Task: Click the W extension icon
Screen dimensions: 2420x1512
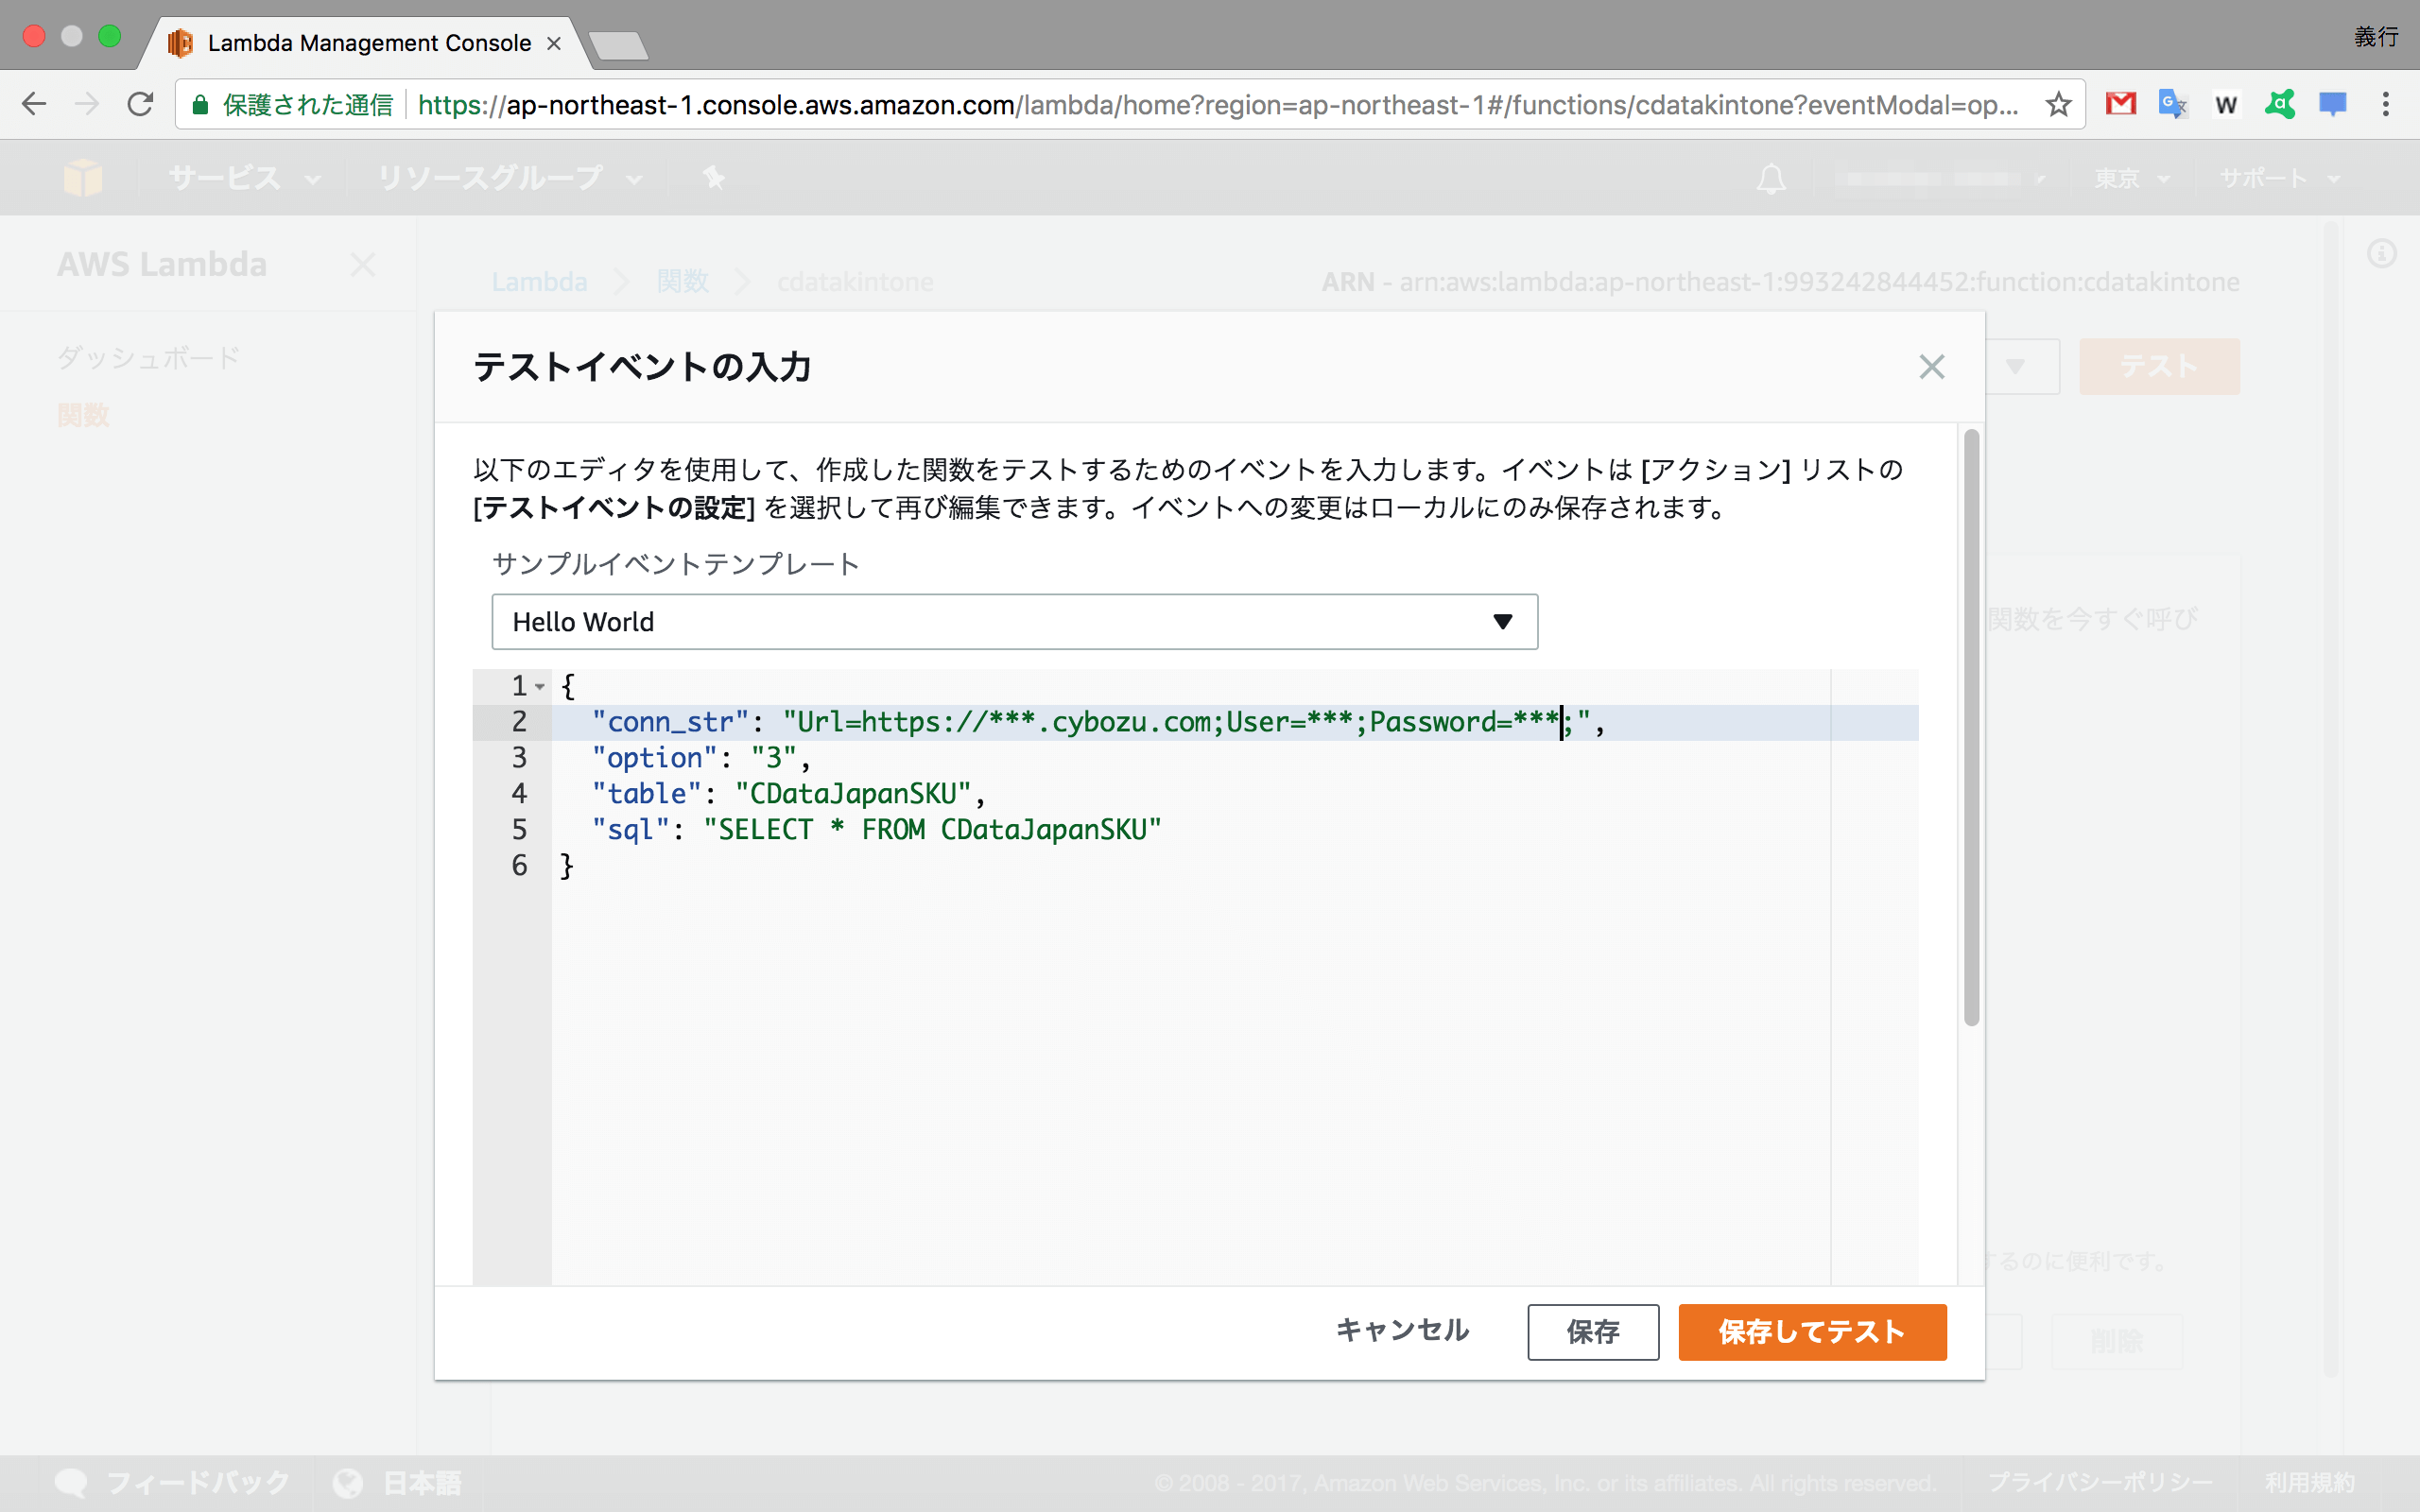Action: pos(2226,104)
